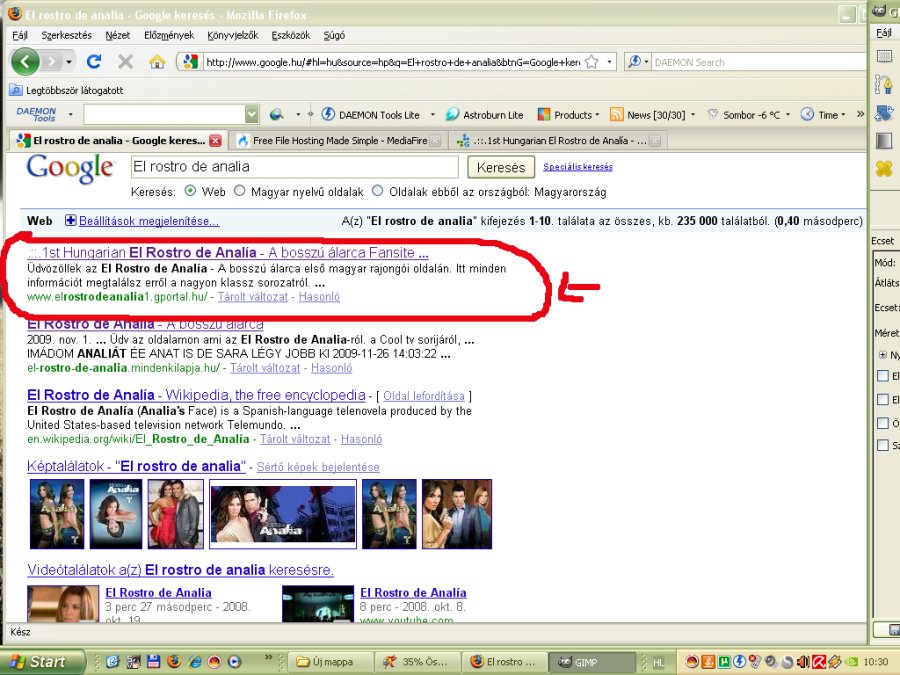Open the Wikipedia El Rostro de Analía result
Image resolution: width=900 pixels, height=675 pixels.
coord(196,395)
